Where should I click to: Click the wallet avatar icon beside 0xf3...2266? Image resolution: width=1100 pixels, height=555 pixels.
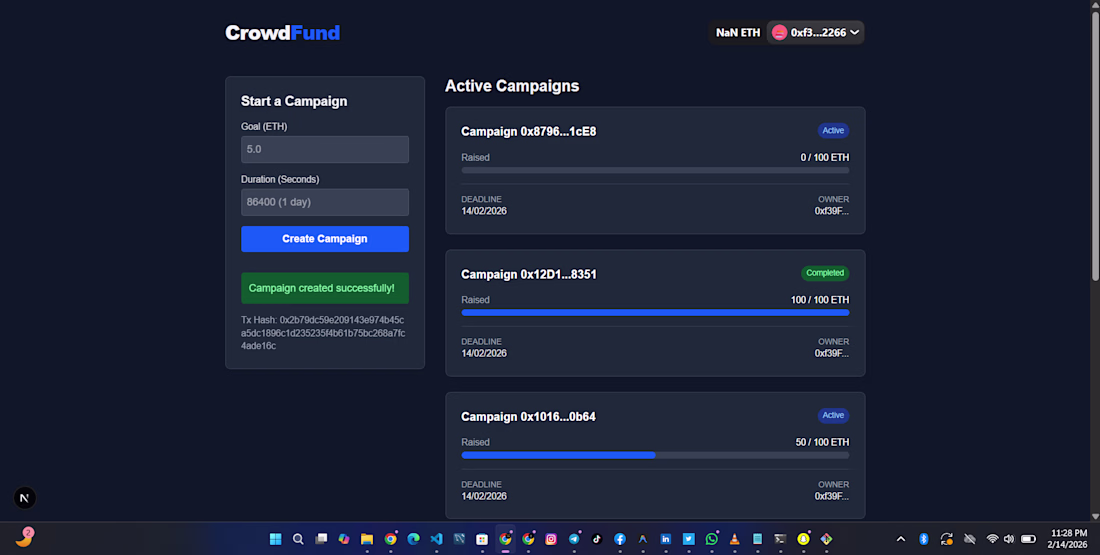coord(779,32)
